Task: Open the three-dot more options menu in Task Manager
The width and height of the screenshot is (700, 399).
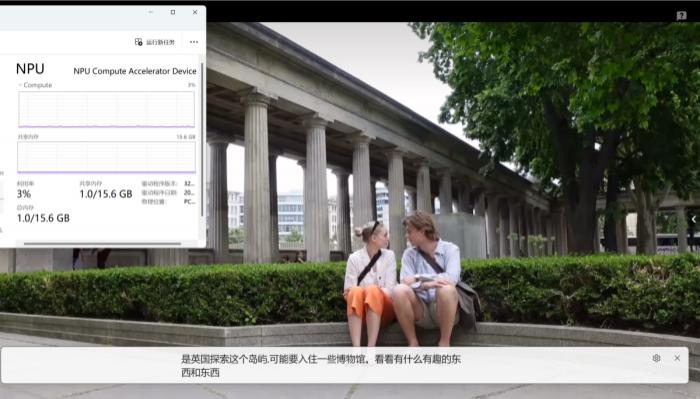Action: pyautogui.click(x=194, y=42)
